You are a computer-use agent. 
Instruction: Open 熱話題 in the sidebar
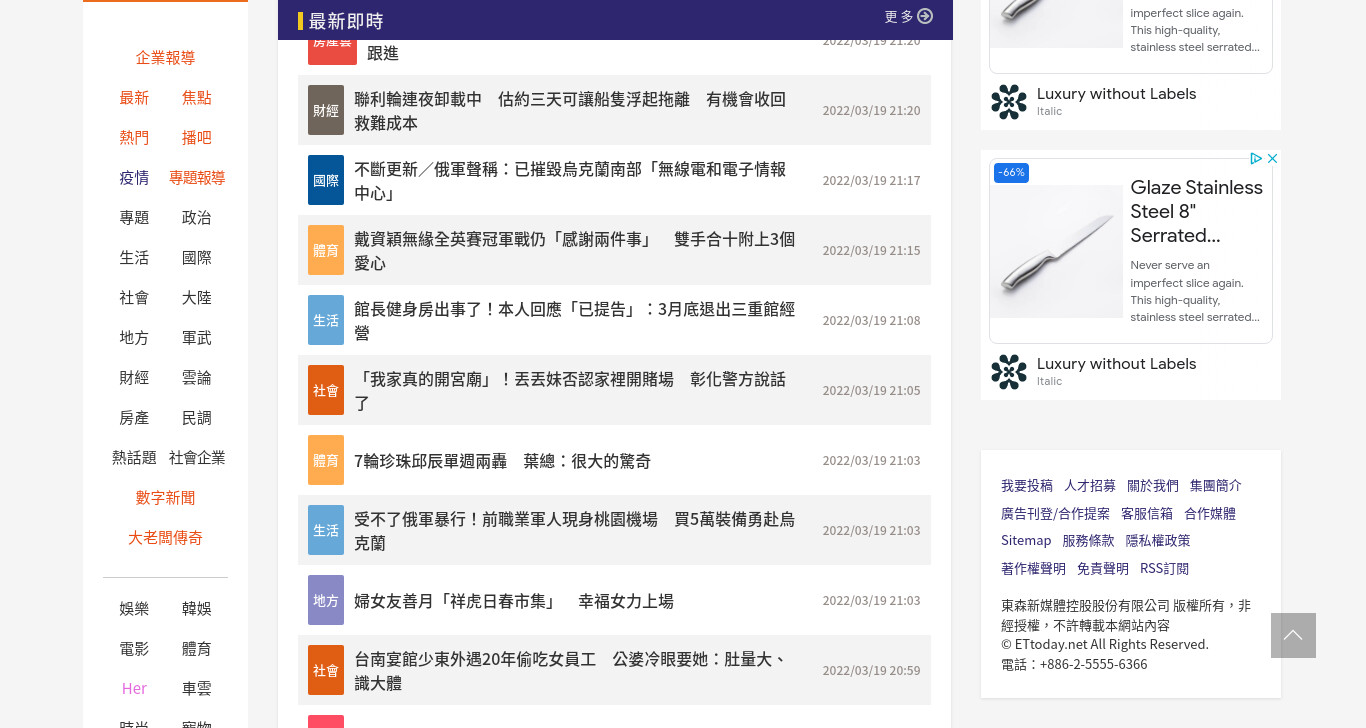click(x=134, y=458)
